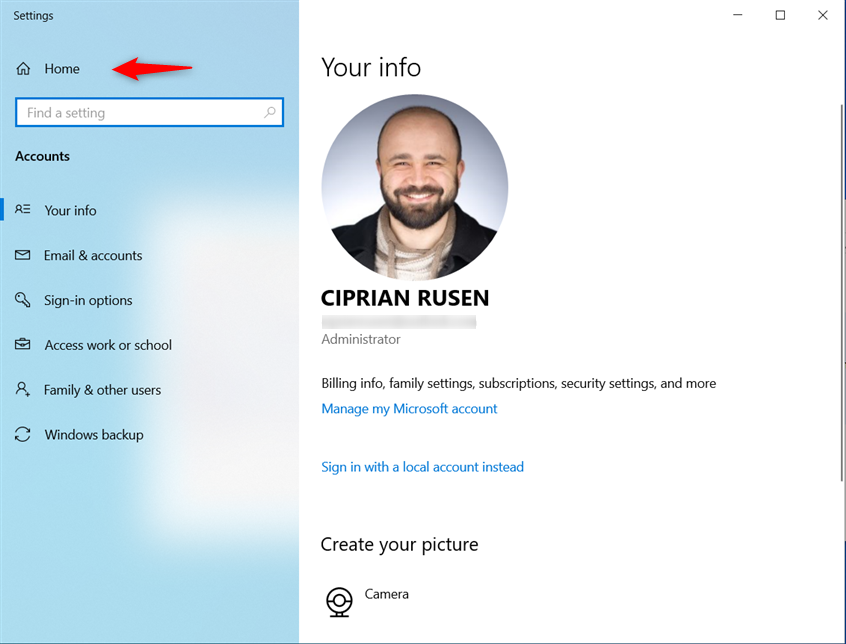Focus the Find a setting field
The width and height of the screenshot is (846, 644).
[x=149, y=112]
